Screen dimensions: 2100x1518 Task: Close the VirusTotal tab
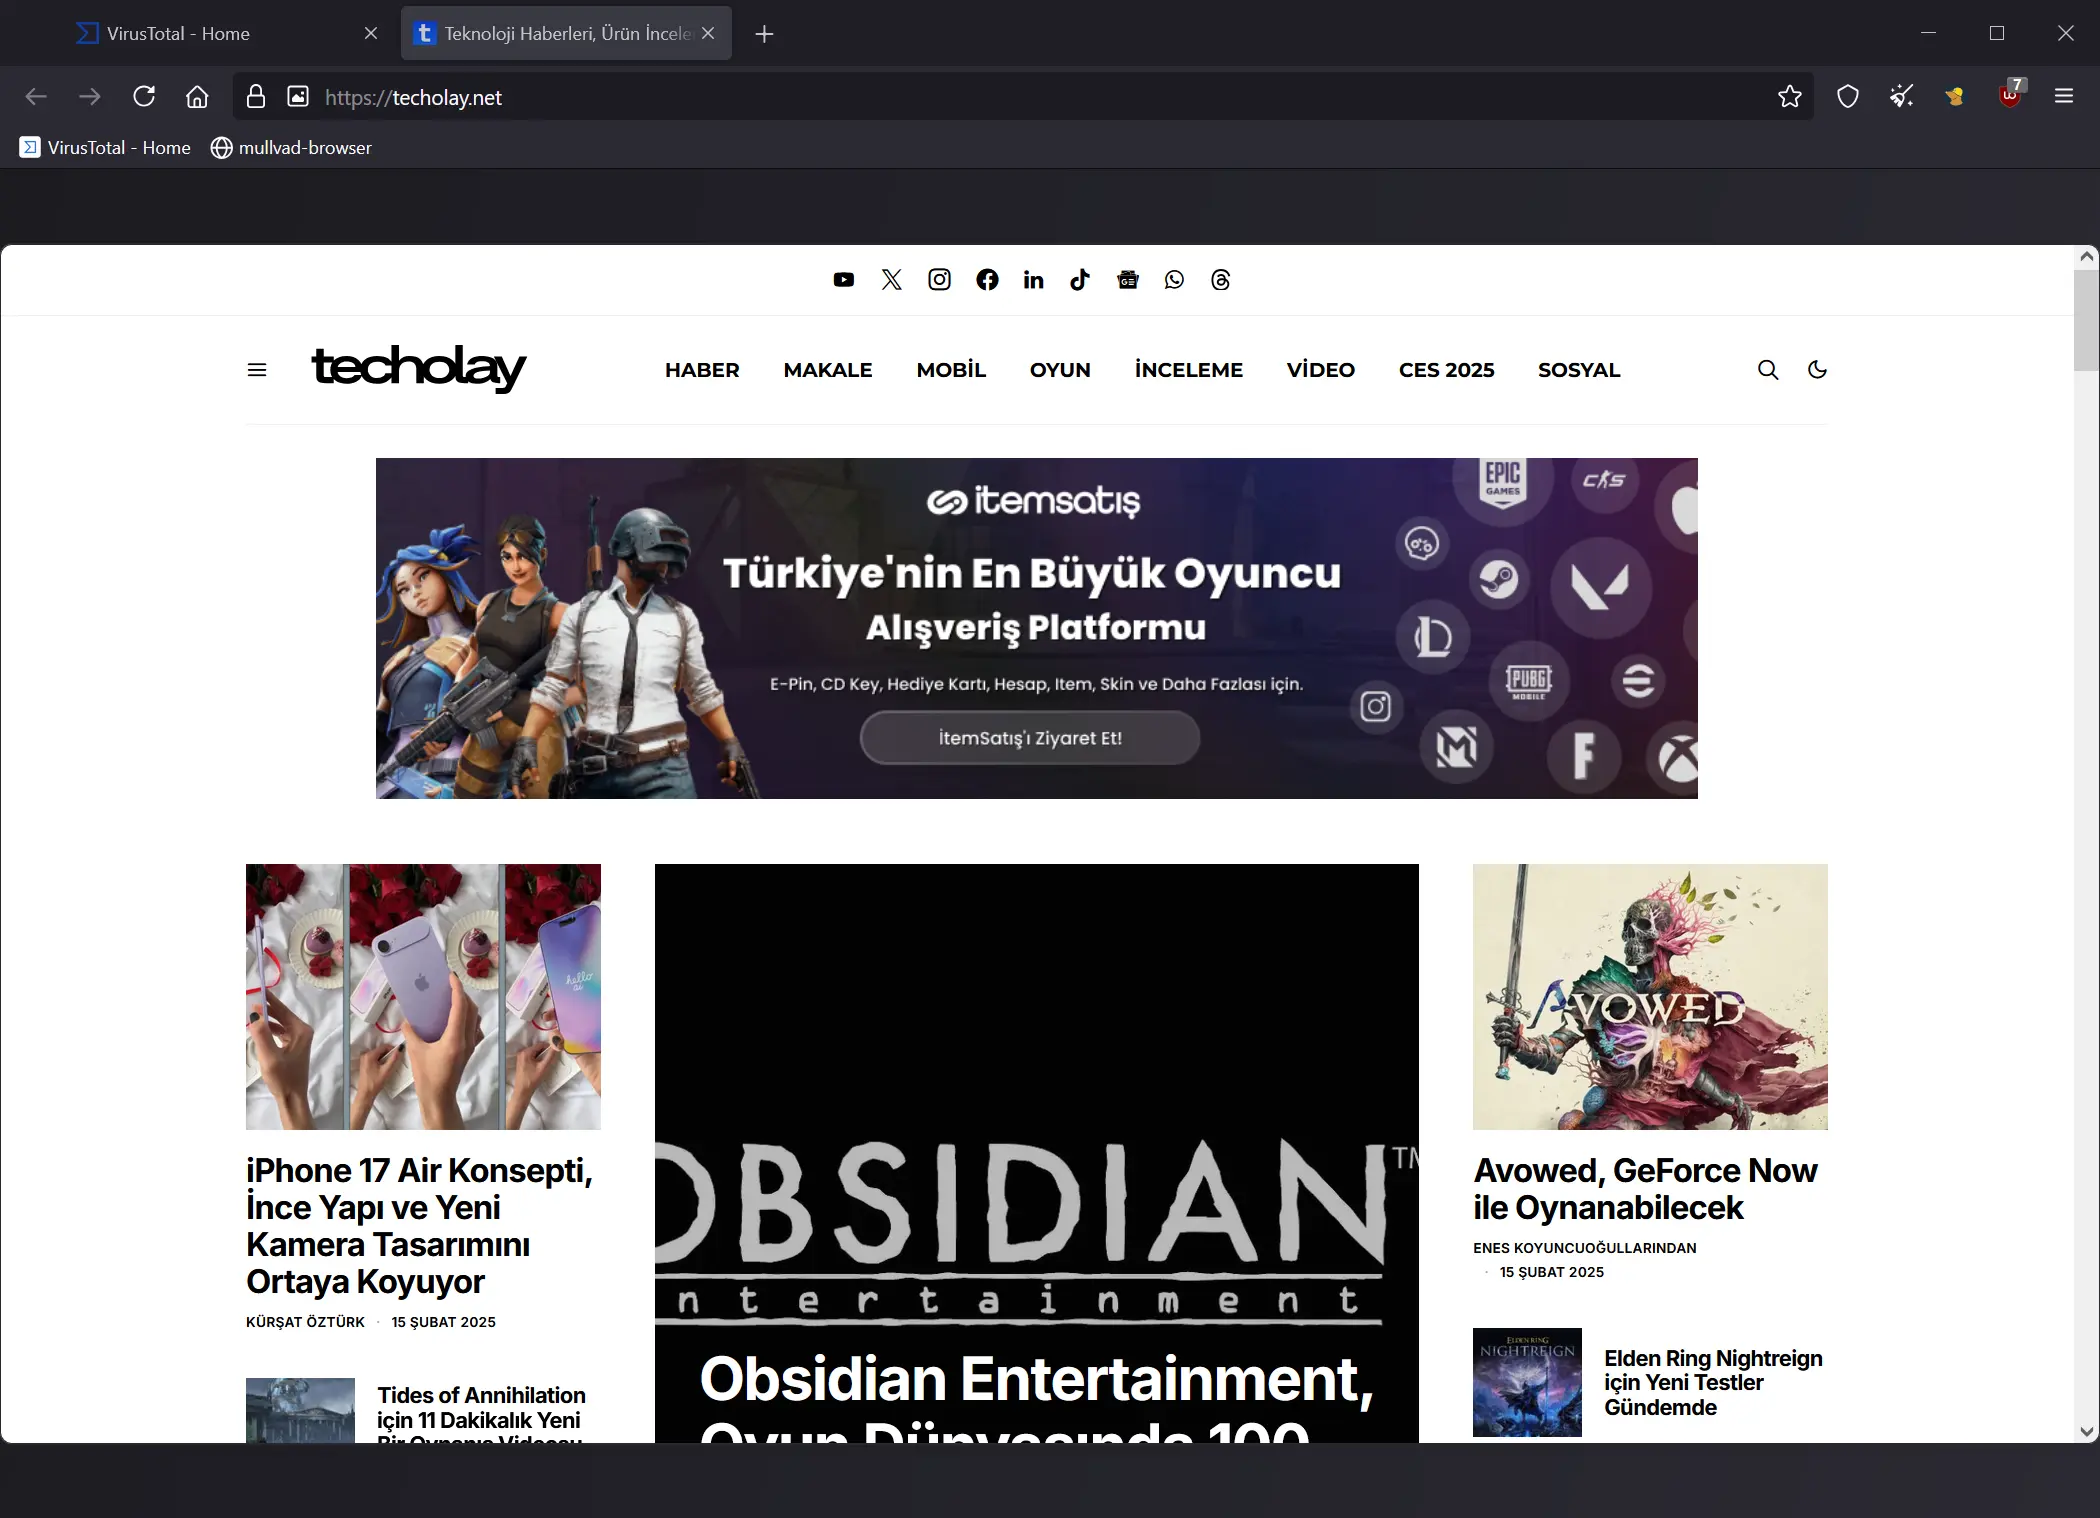click(x=371, y=34)
